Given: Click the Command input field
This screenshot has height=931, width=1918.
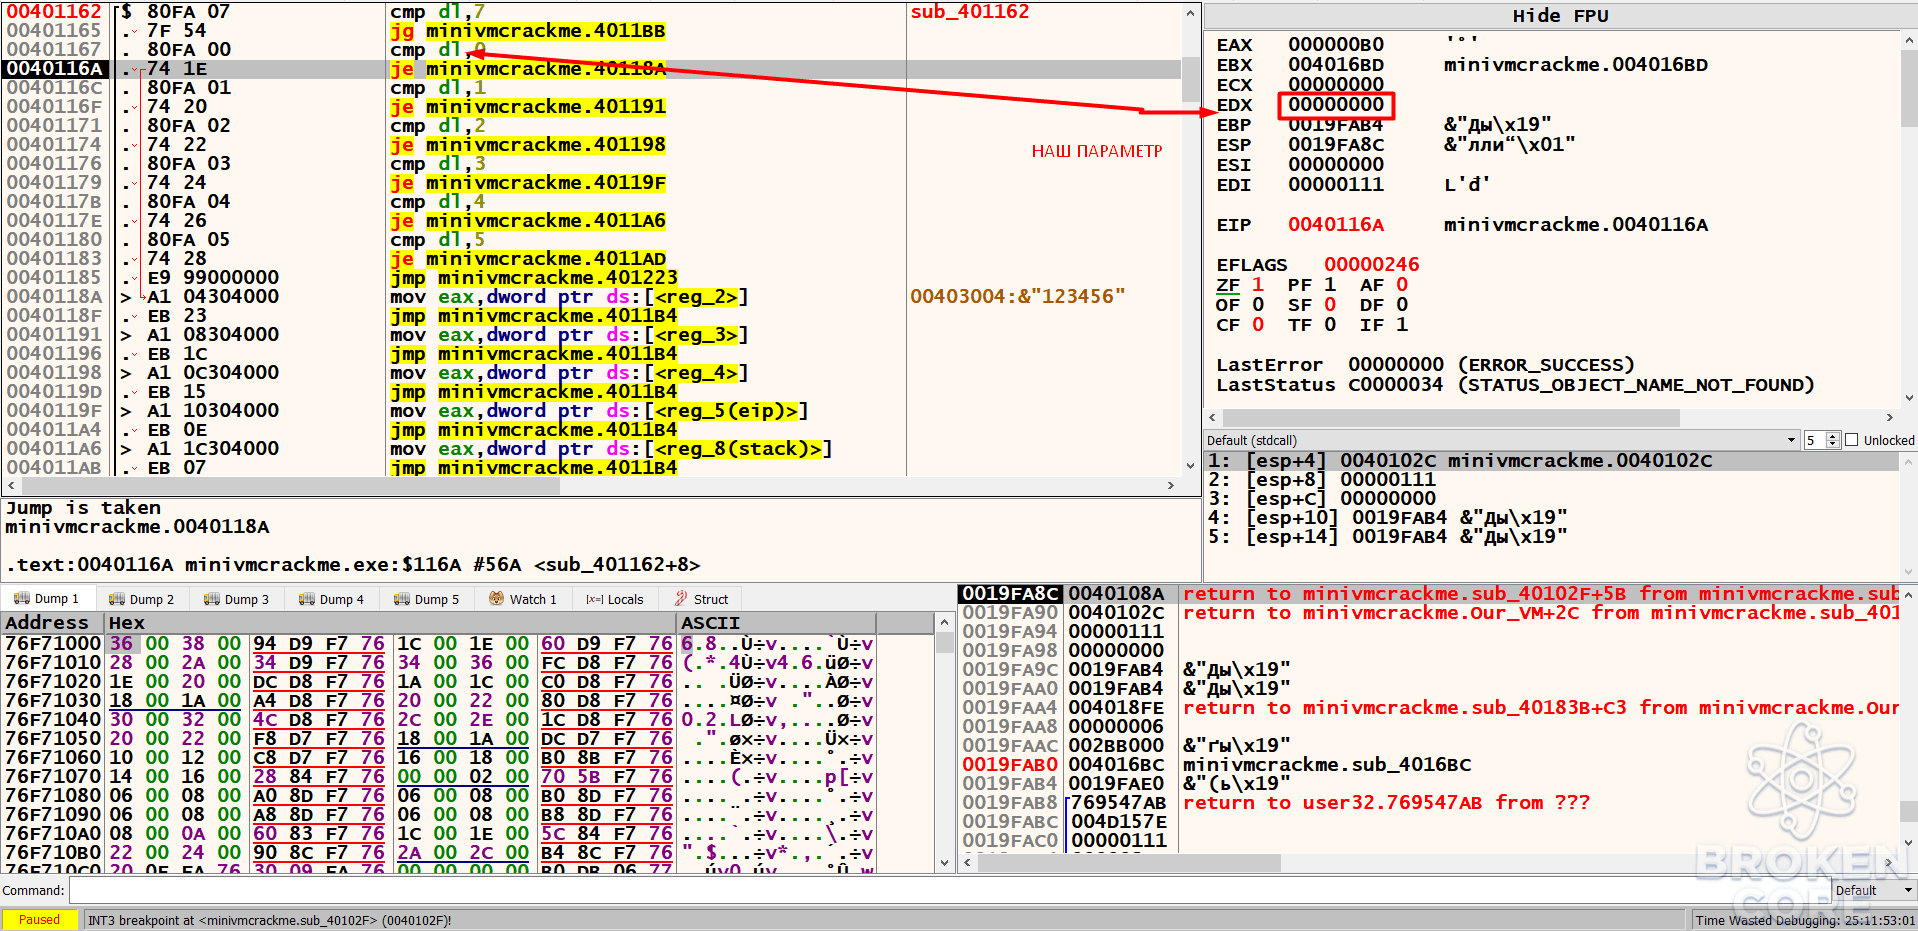Looking at the screenshot, I should pos(950,890).
